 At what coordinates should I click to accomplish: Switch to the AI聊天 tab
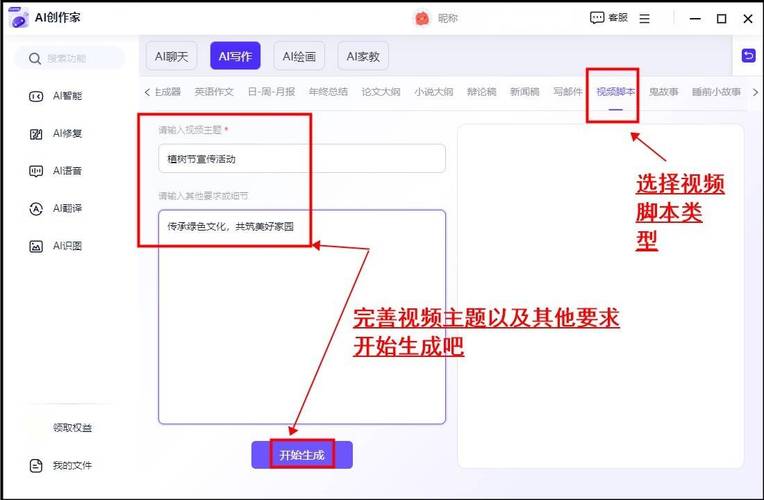coord(172,57)
